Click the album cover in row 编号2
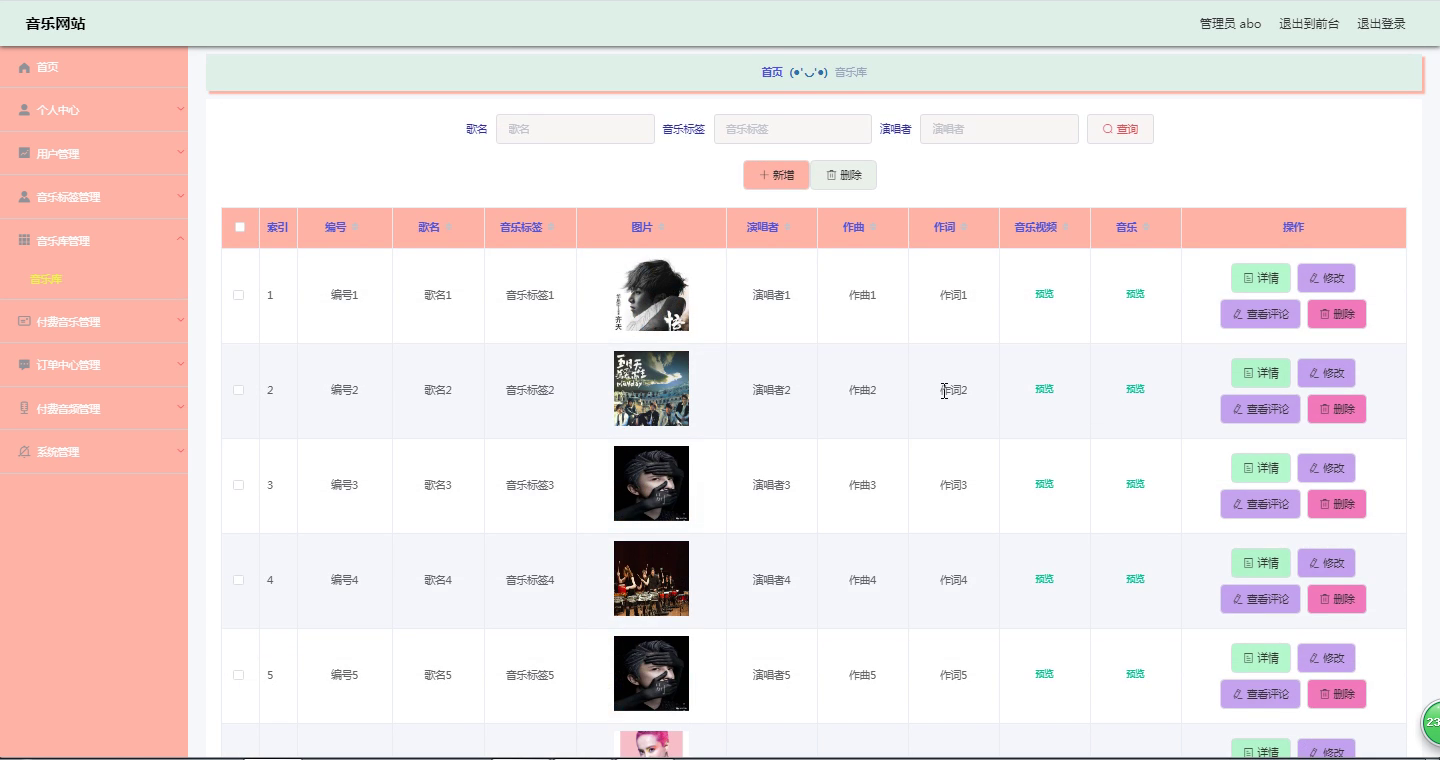1440x760 pixels. 651,389
